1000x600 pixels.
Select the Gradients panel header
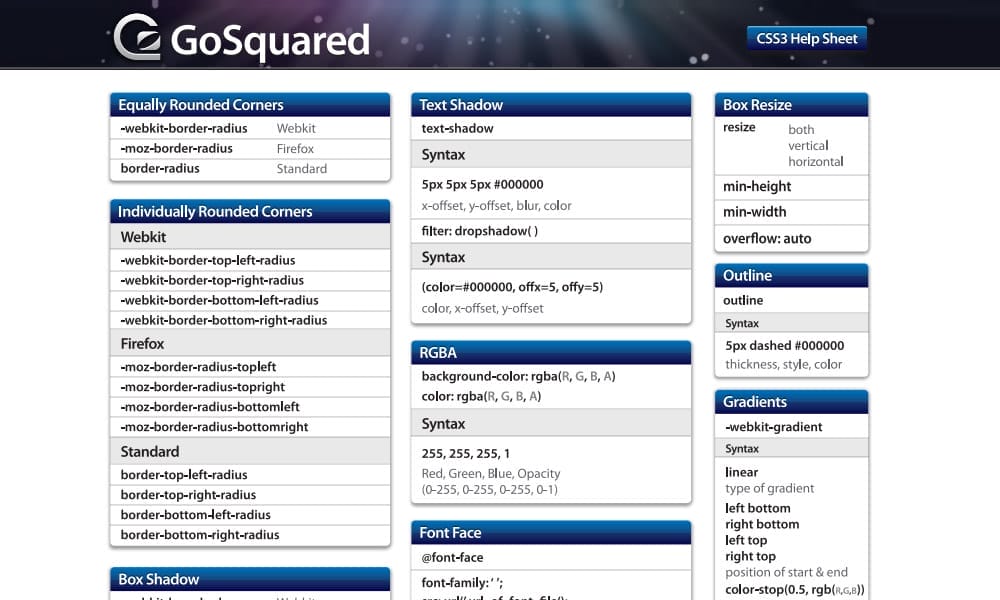pos(790,401)
